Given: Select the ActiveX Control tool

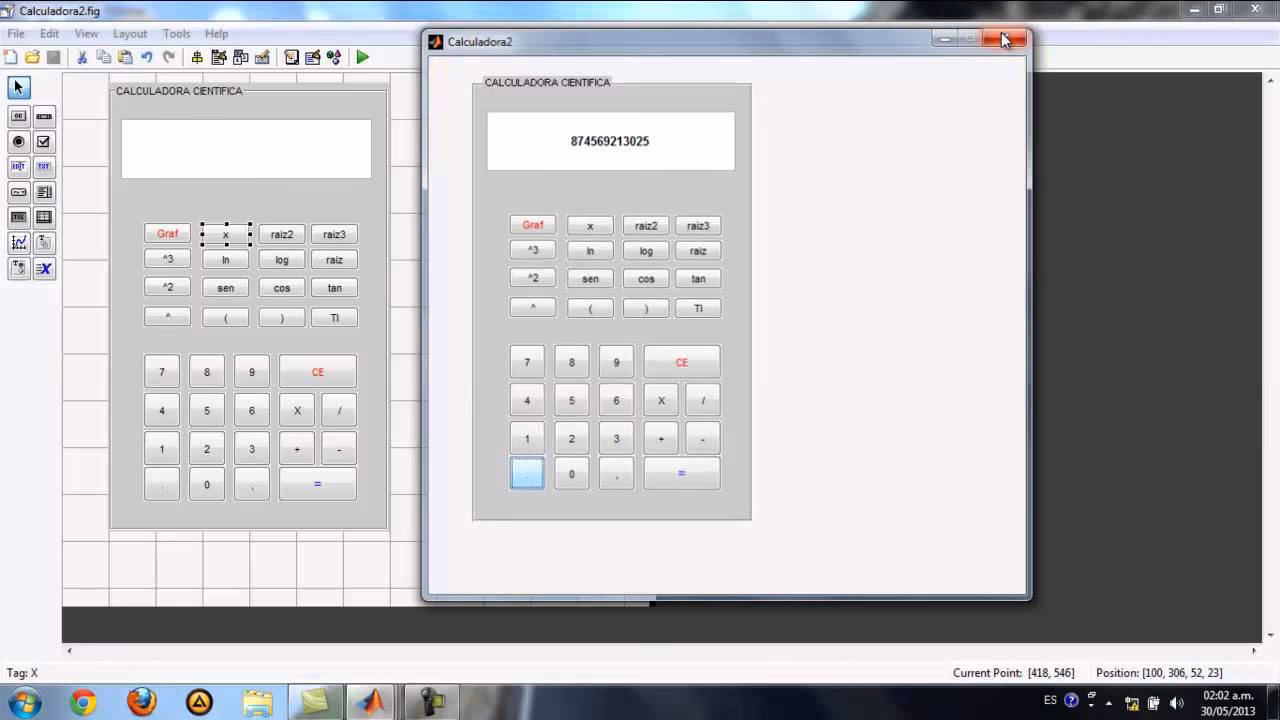Looking at the screenshot, I should pos(44,268).
